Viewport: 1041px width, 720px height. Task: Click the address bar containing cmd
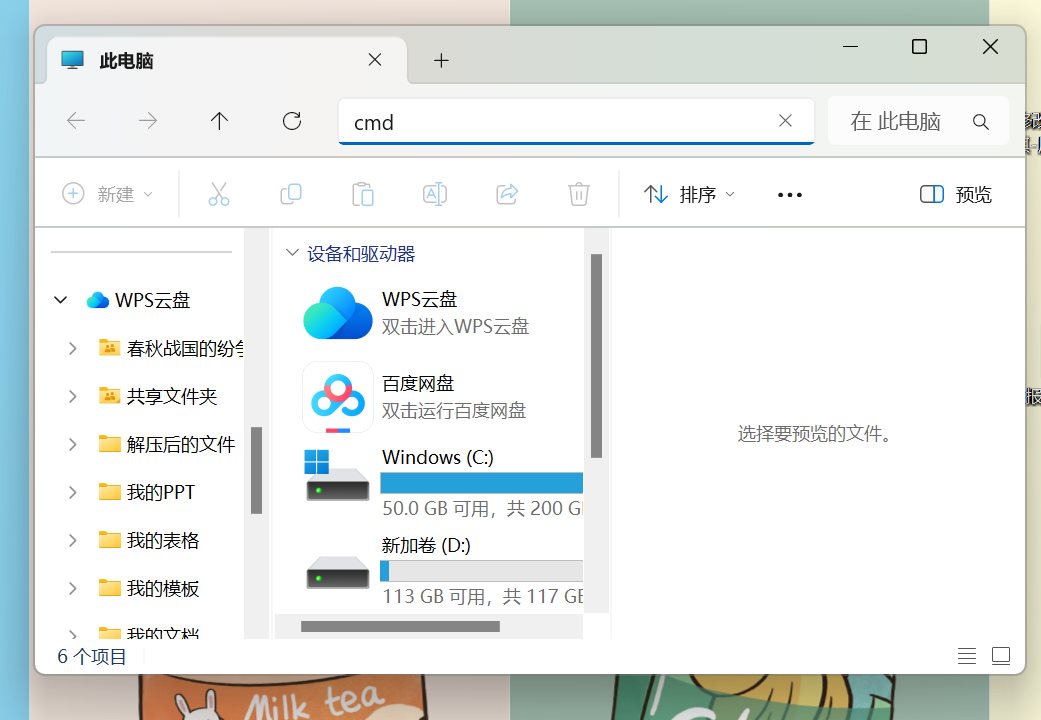pyautogui.click(x=576, y=122)
